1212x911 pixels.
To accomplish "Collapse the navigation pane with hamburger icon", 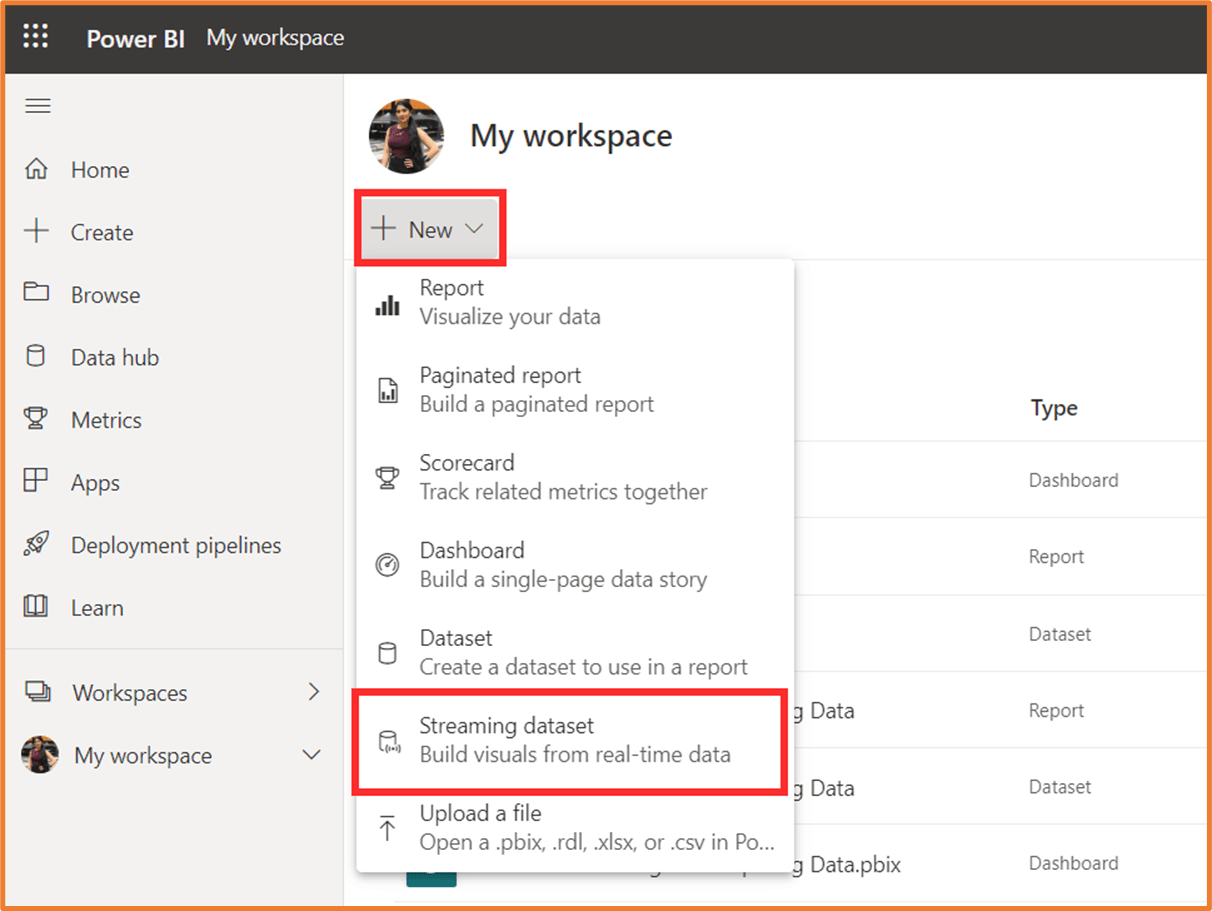I will [37, 105].
